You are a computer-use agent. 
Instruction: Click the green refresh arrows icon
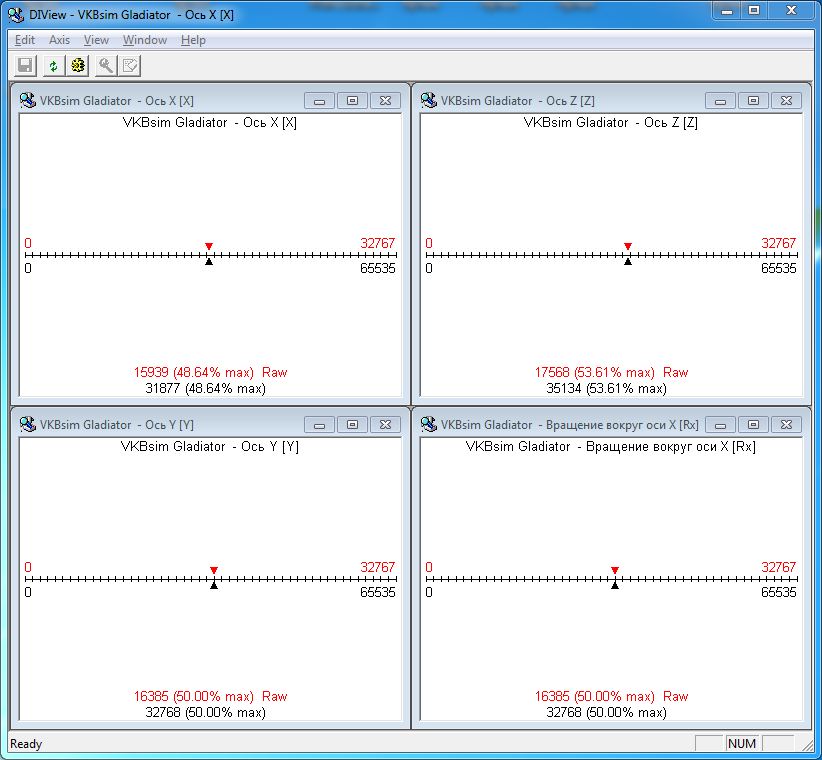pyautogui.click(x=53, y=66)
